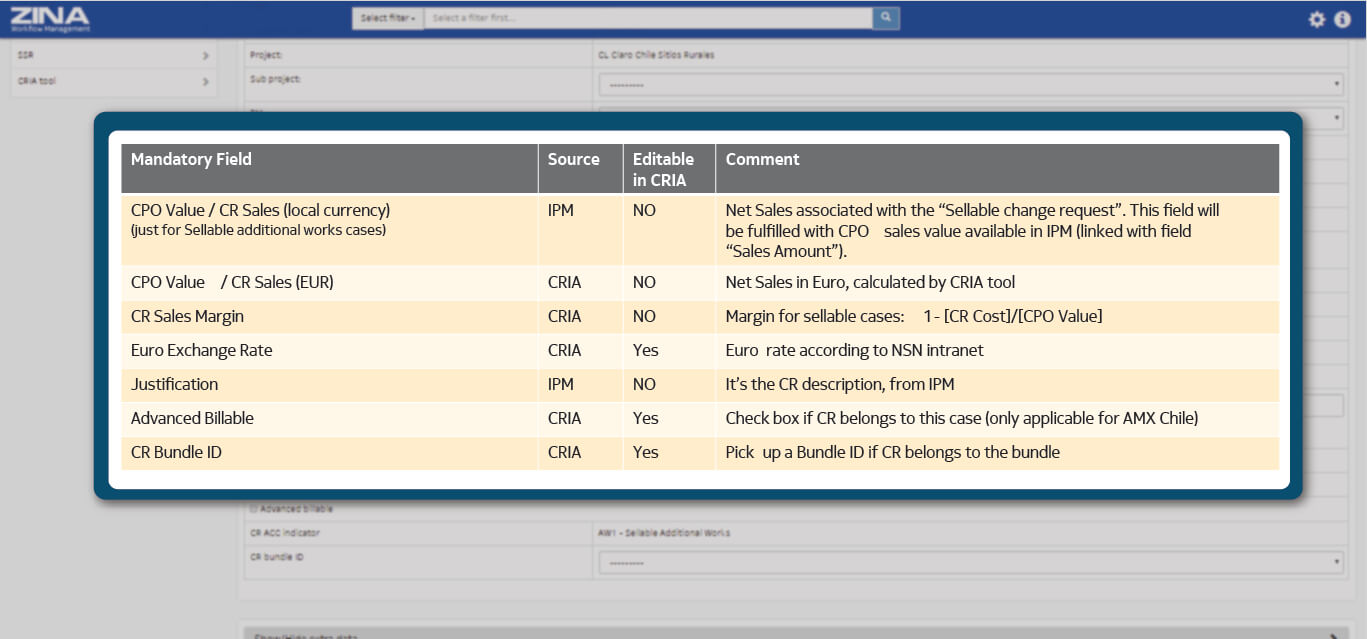Click the Comment column header
Image resolution: width=1367 pixels, height=639 pixels.
click(762, 160)
